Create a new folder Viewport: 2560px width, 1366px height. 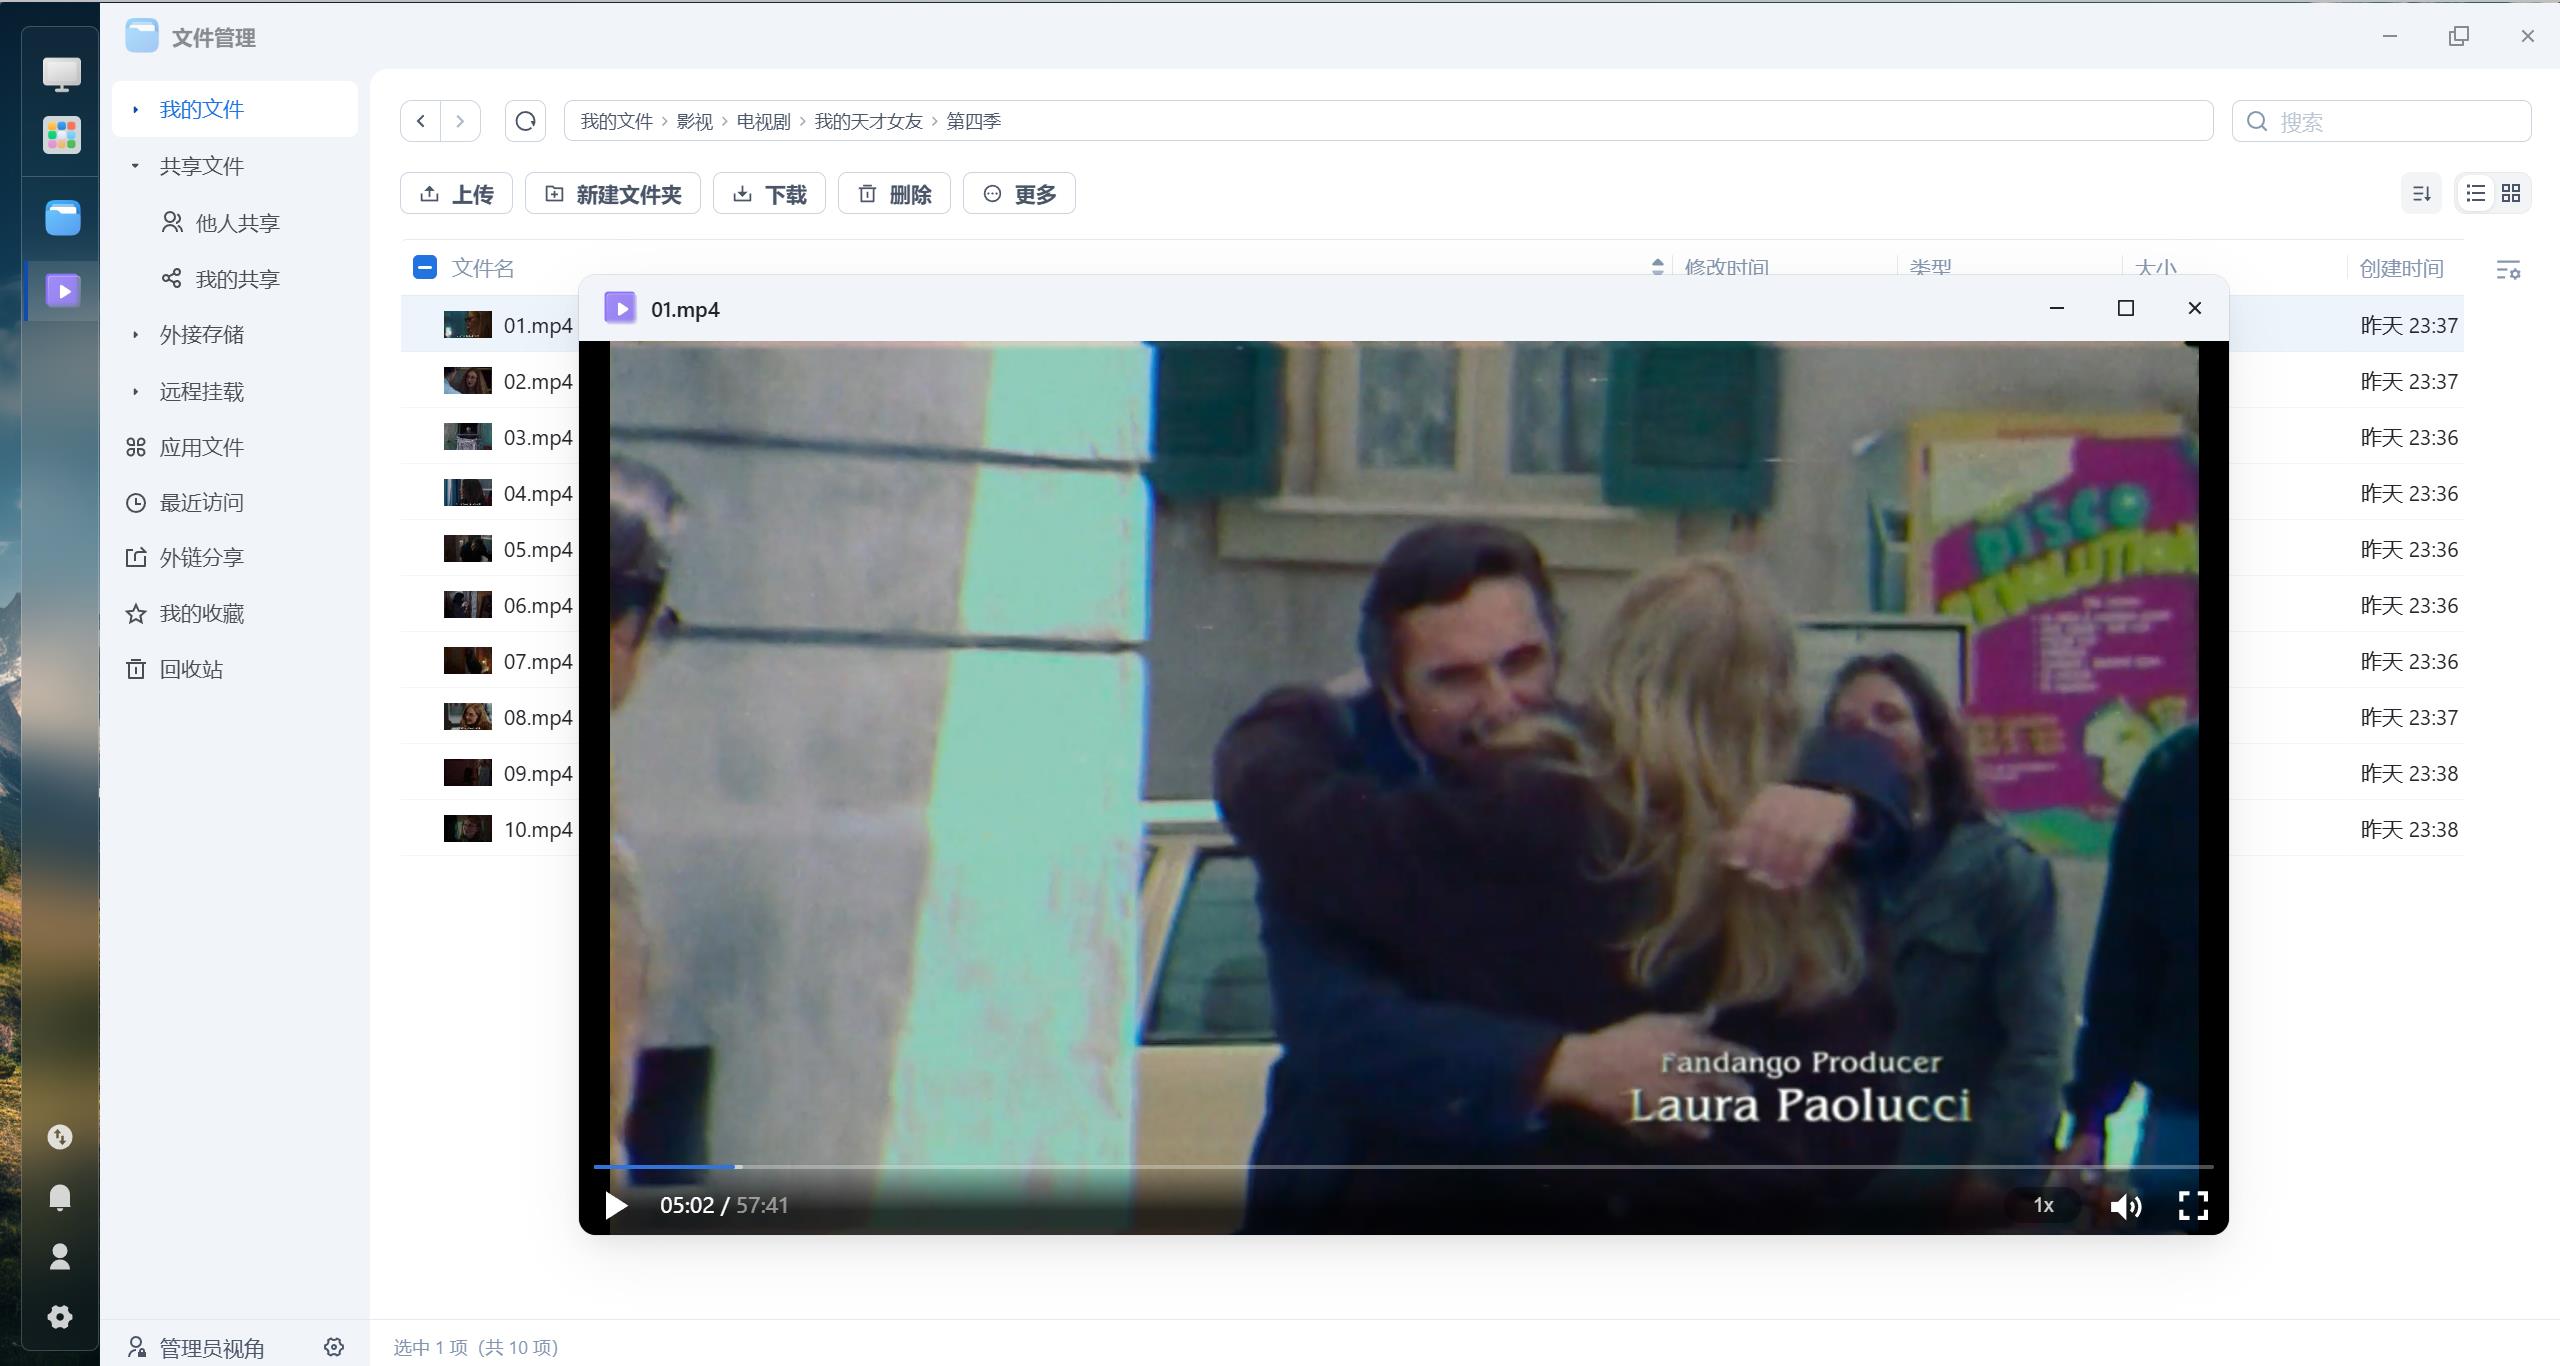(613, 193)
